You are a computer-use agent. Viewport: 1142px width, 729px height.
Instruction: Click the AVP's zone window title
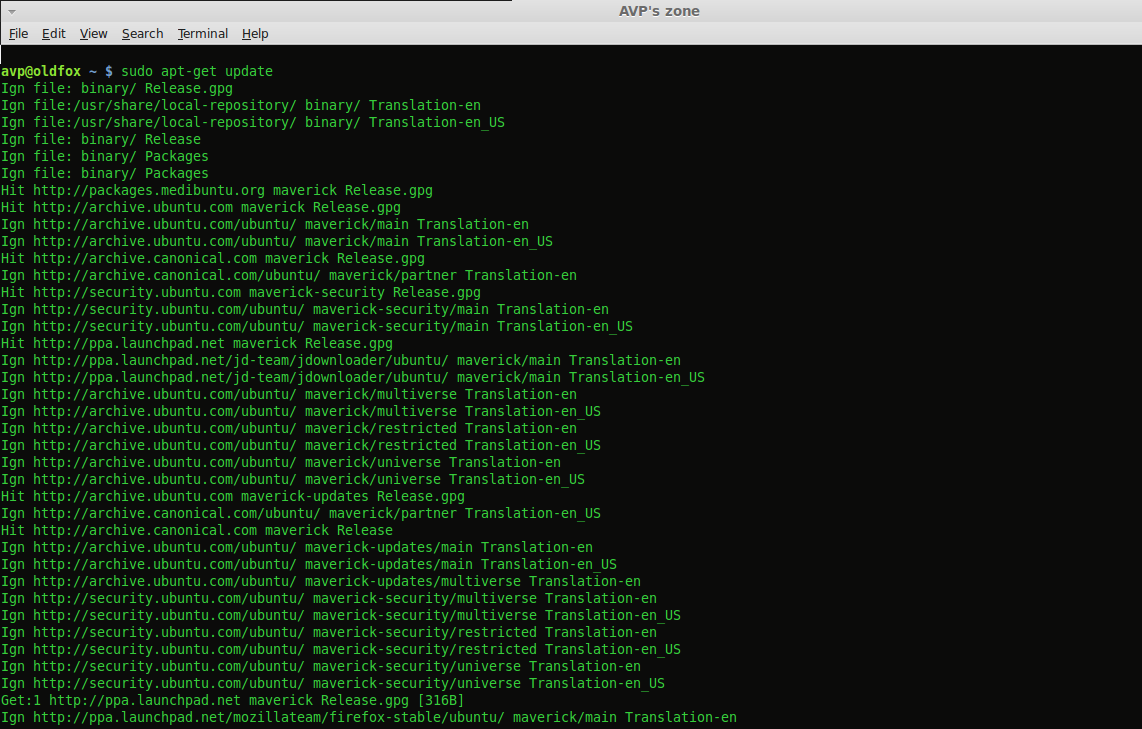pyautogui.click(x=659, y=11)
